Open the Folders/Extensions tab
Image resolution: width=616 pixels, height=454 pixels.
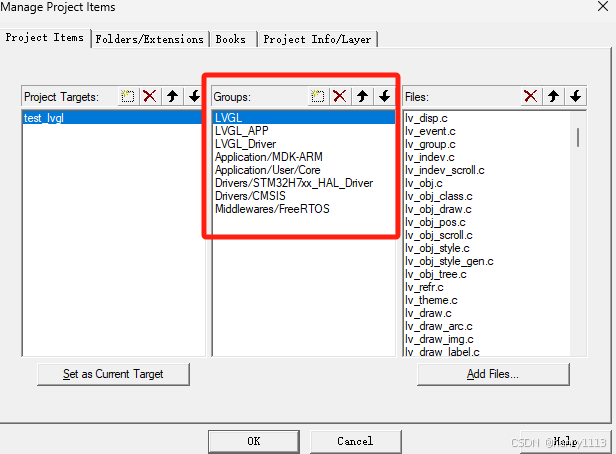pyautogui.click(x=150, y=39)
